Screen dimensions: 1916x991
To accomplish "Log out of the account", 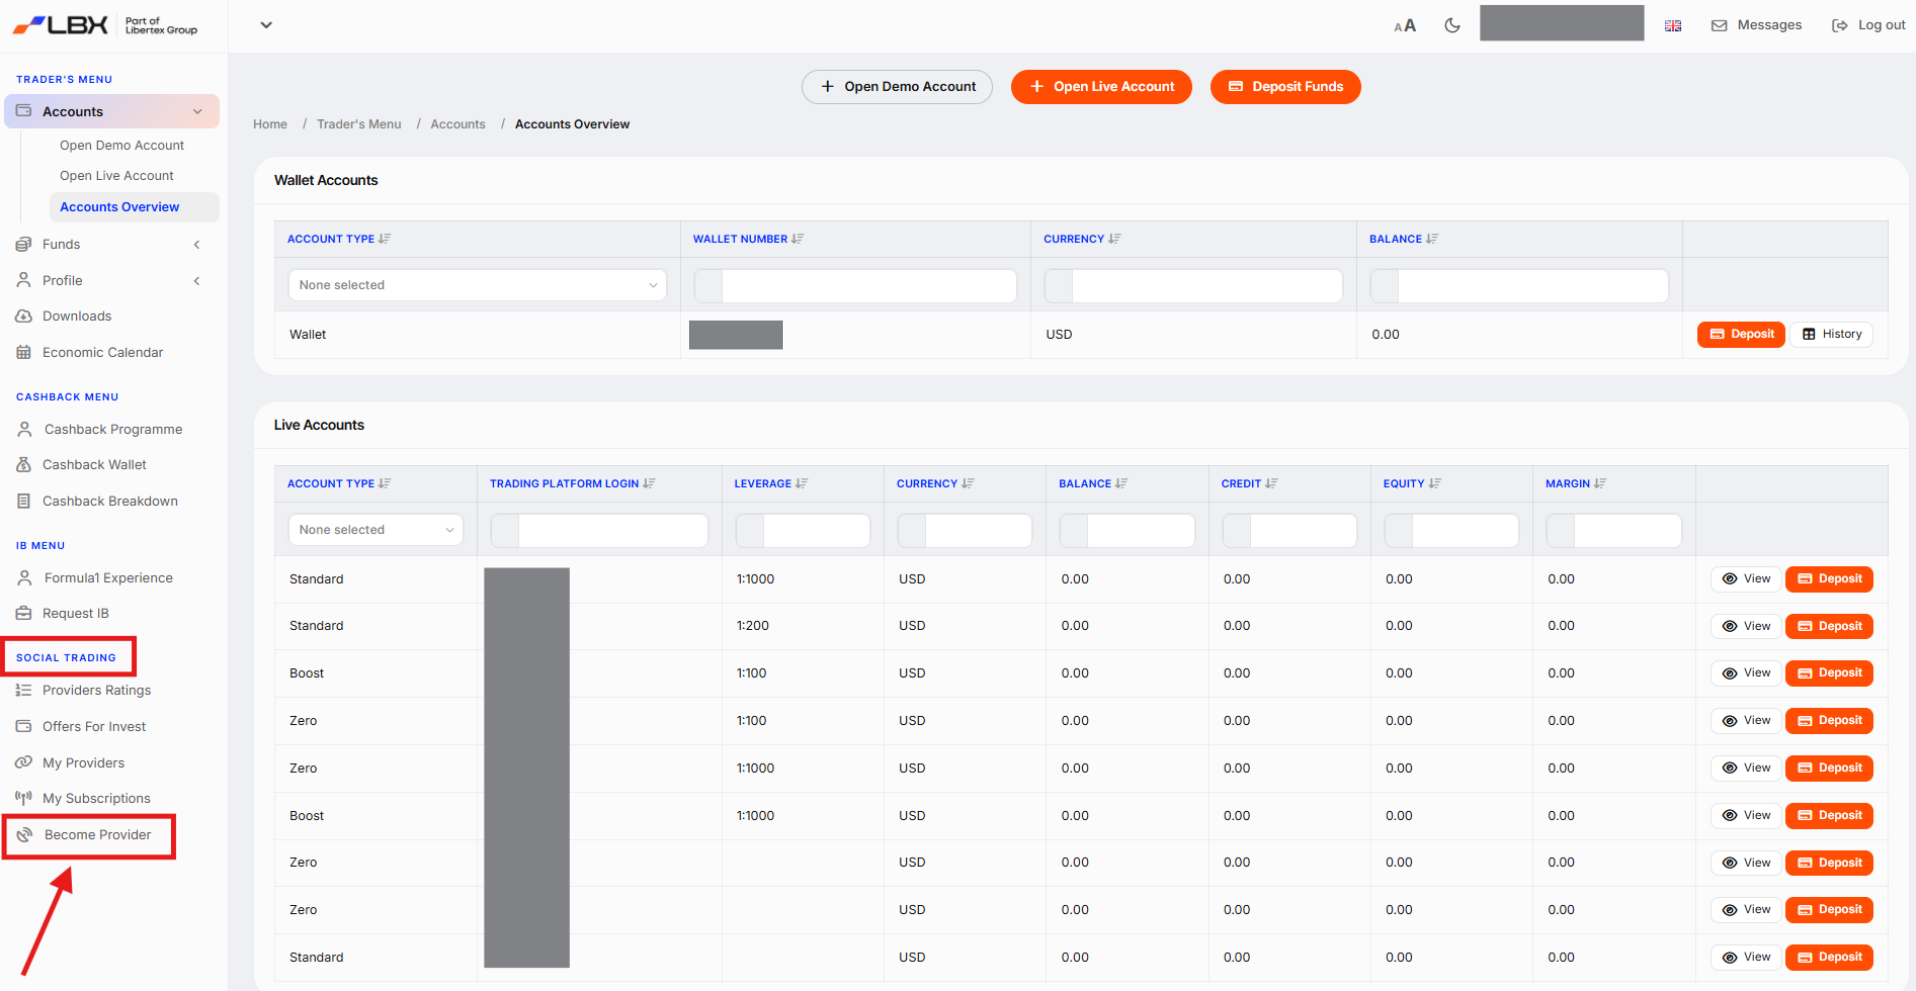I will pos(1868,25).
